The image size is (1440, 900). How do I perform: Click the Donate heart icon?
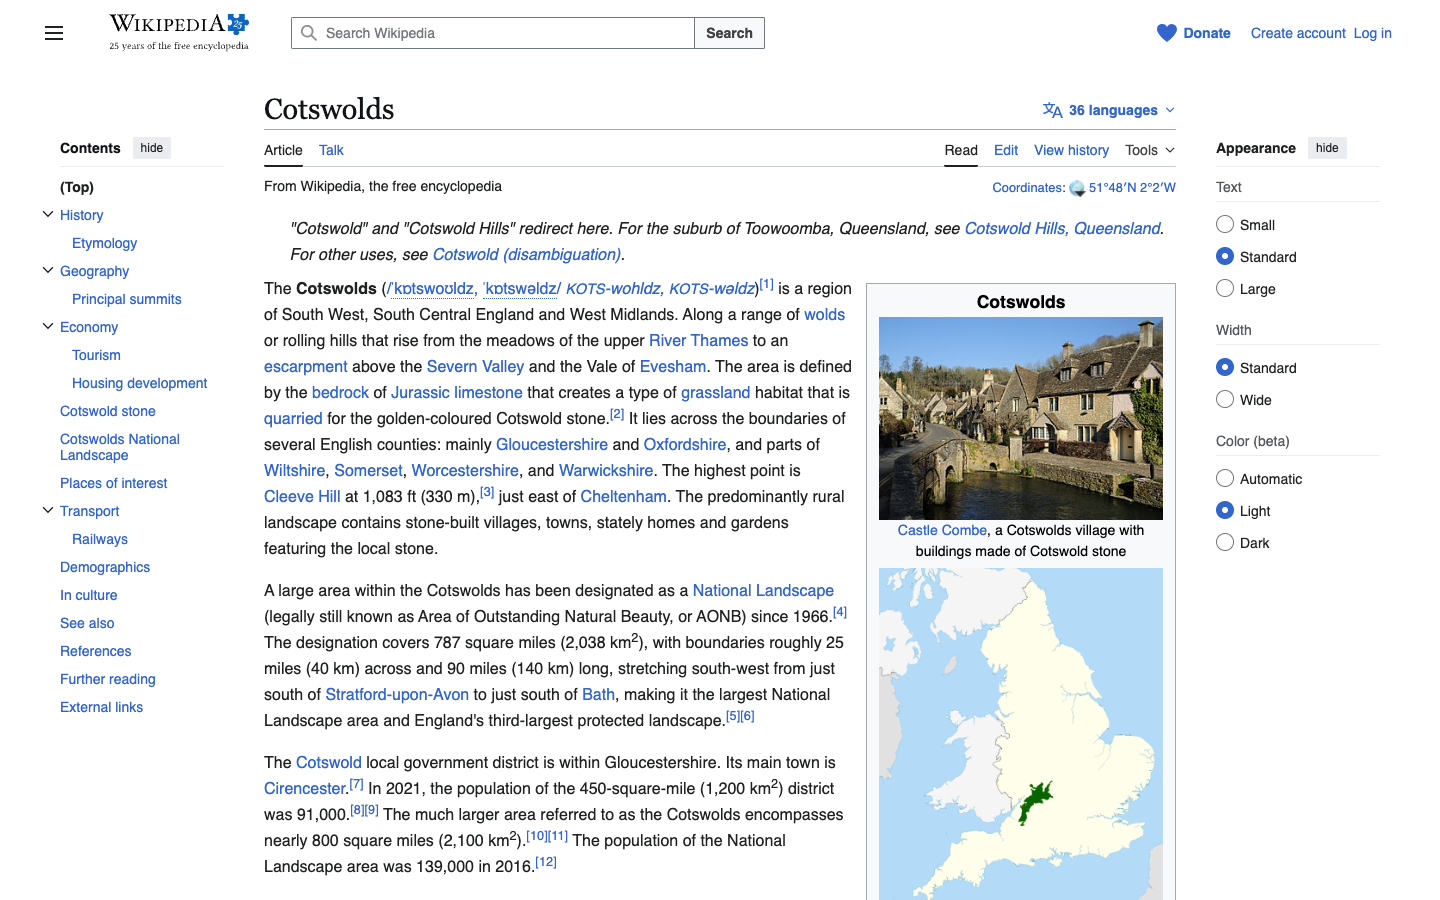pos(1167,33)
